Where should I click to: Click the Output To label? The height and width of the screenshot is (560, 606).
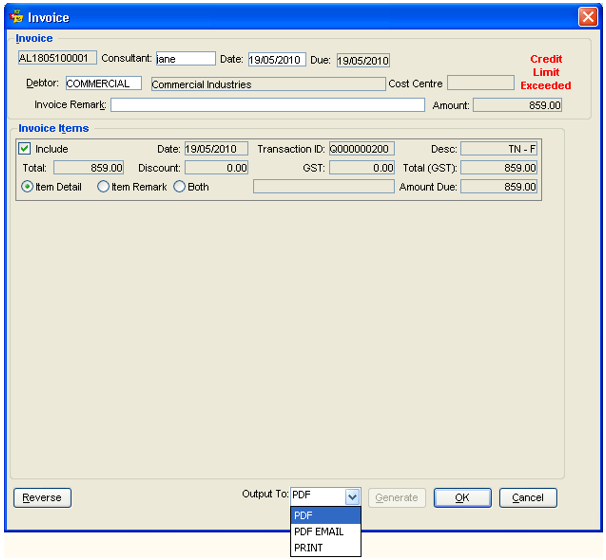point(265,494)
